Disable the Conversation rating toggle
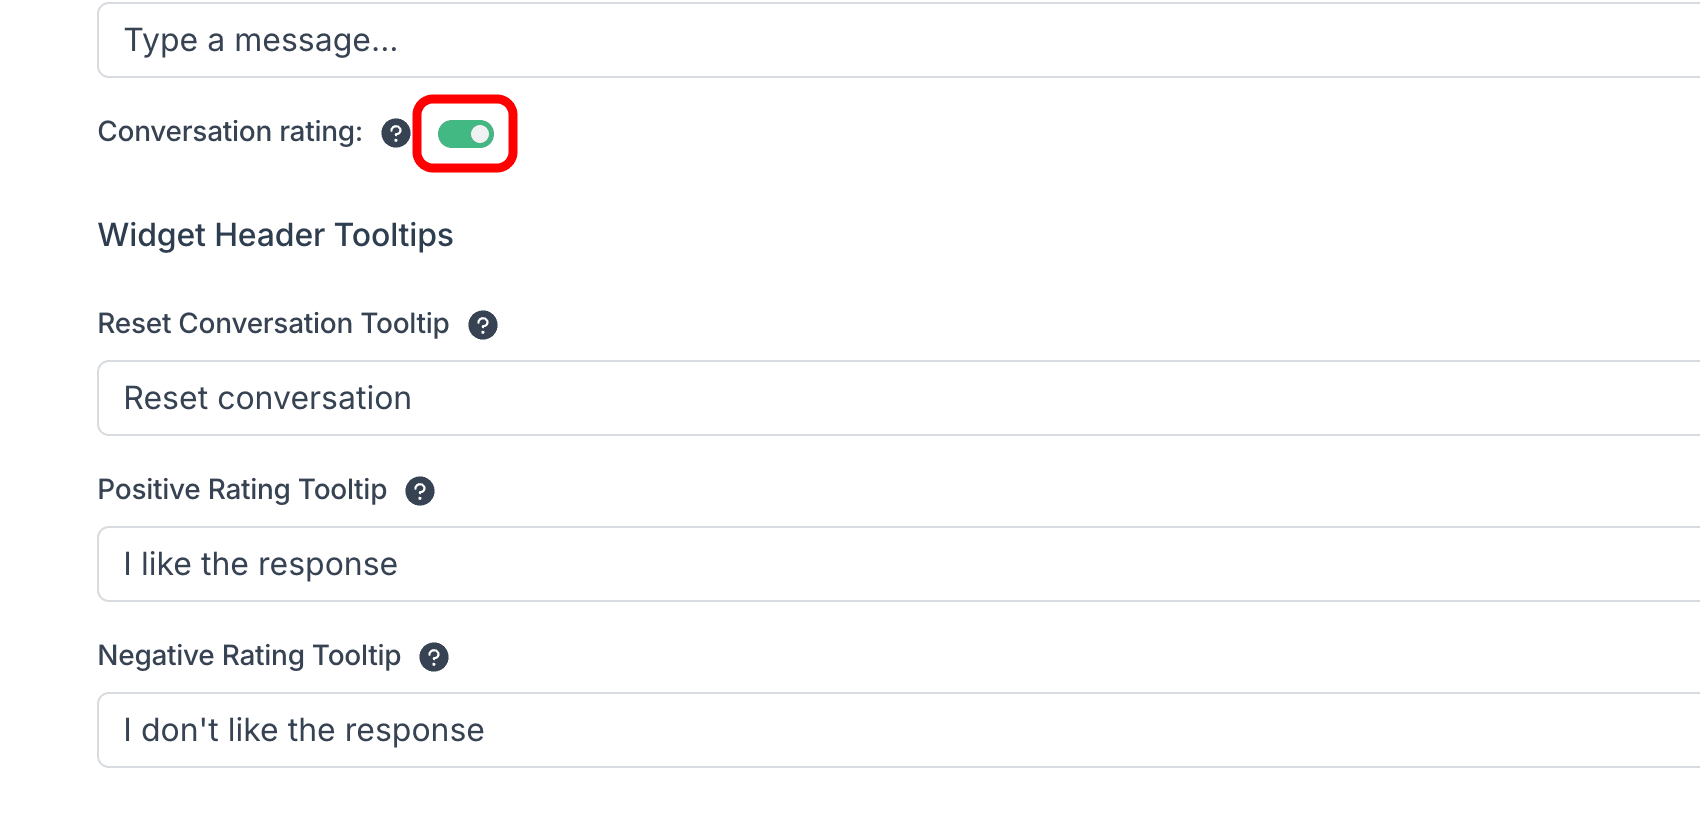 [466, 134]
